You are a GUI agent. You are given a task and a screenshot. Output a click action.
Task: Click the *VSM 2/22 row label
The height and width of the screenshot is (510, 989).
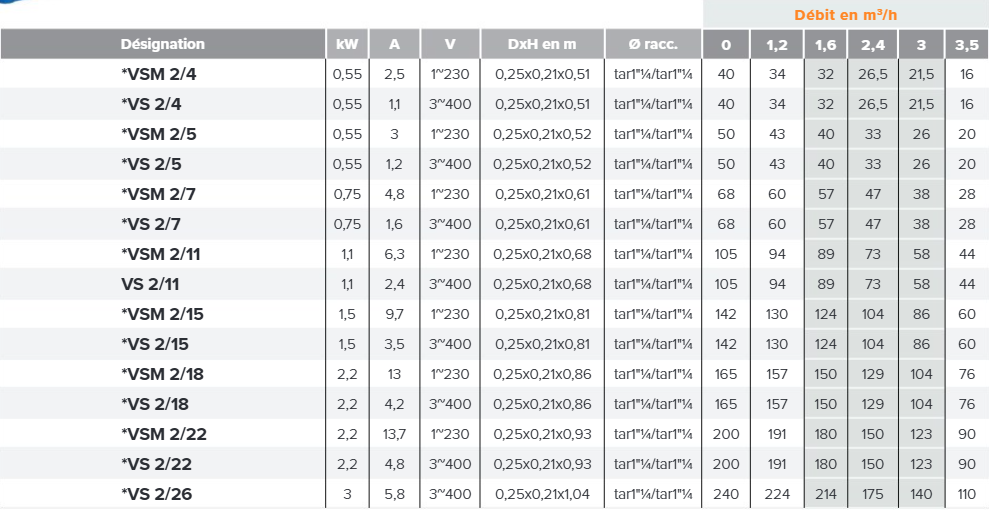pyautogui.click(x=163, y=434)
